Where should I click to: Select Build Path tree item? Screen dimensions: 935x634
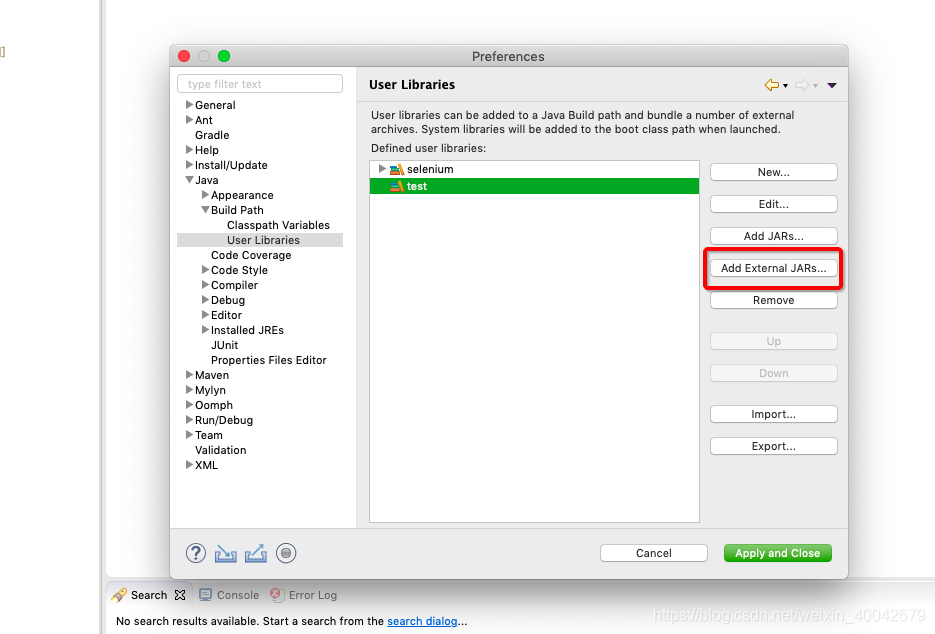tap(237, 211)
